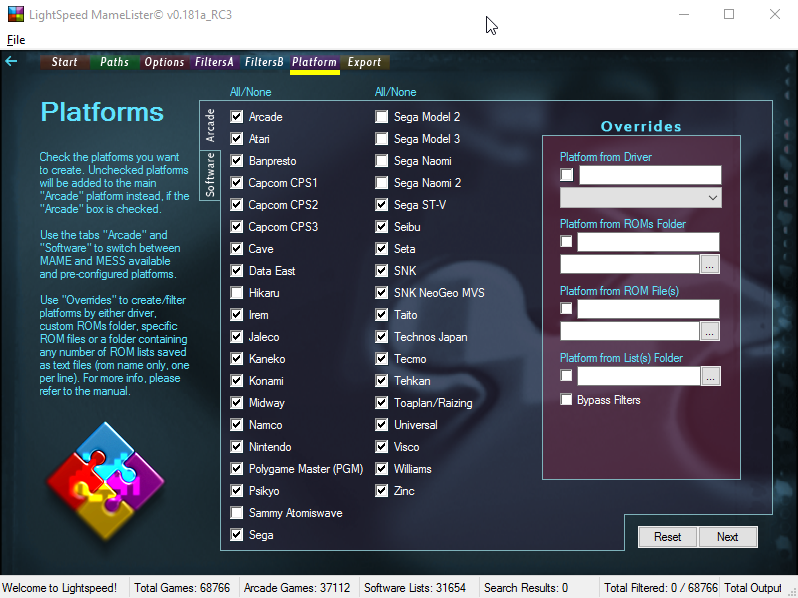Click the MameLister app icon in title bar
Viewport: 798px width, 598px height.
(16, 14)
